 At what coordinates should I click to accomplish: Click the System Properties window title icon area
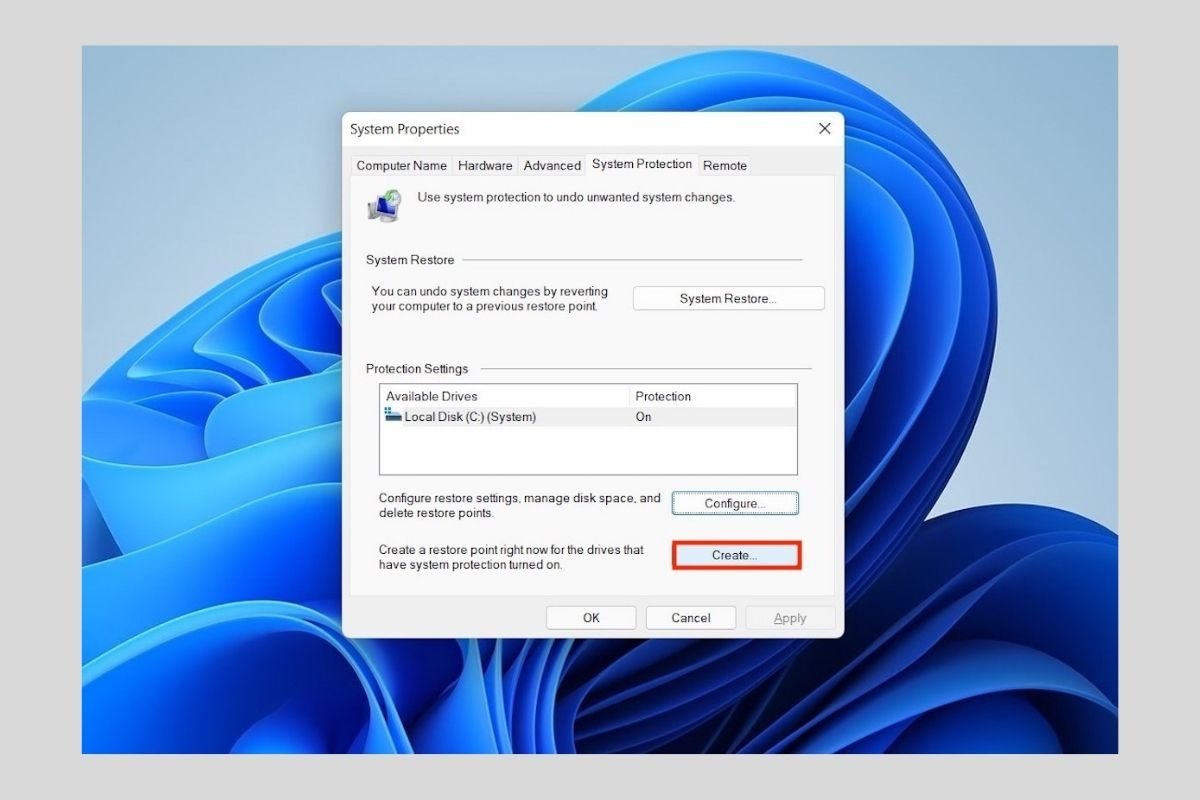[x=403, y=129]
